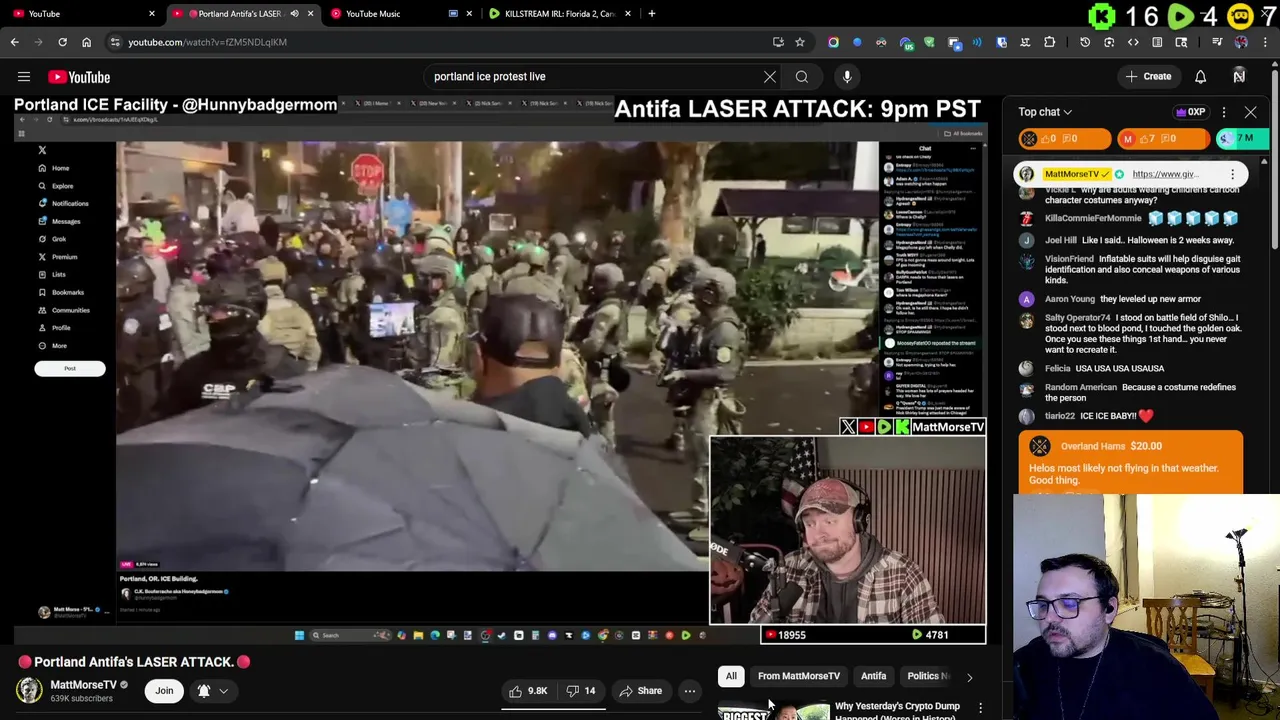Open the Overland Hams $20 Super Chat
This screenshot has width=1280, height=720.
[1131, 462]
